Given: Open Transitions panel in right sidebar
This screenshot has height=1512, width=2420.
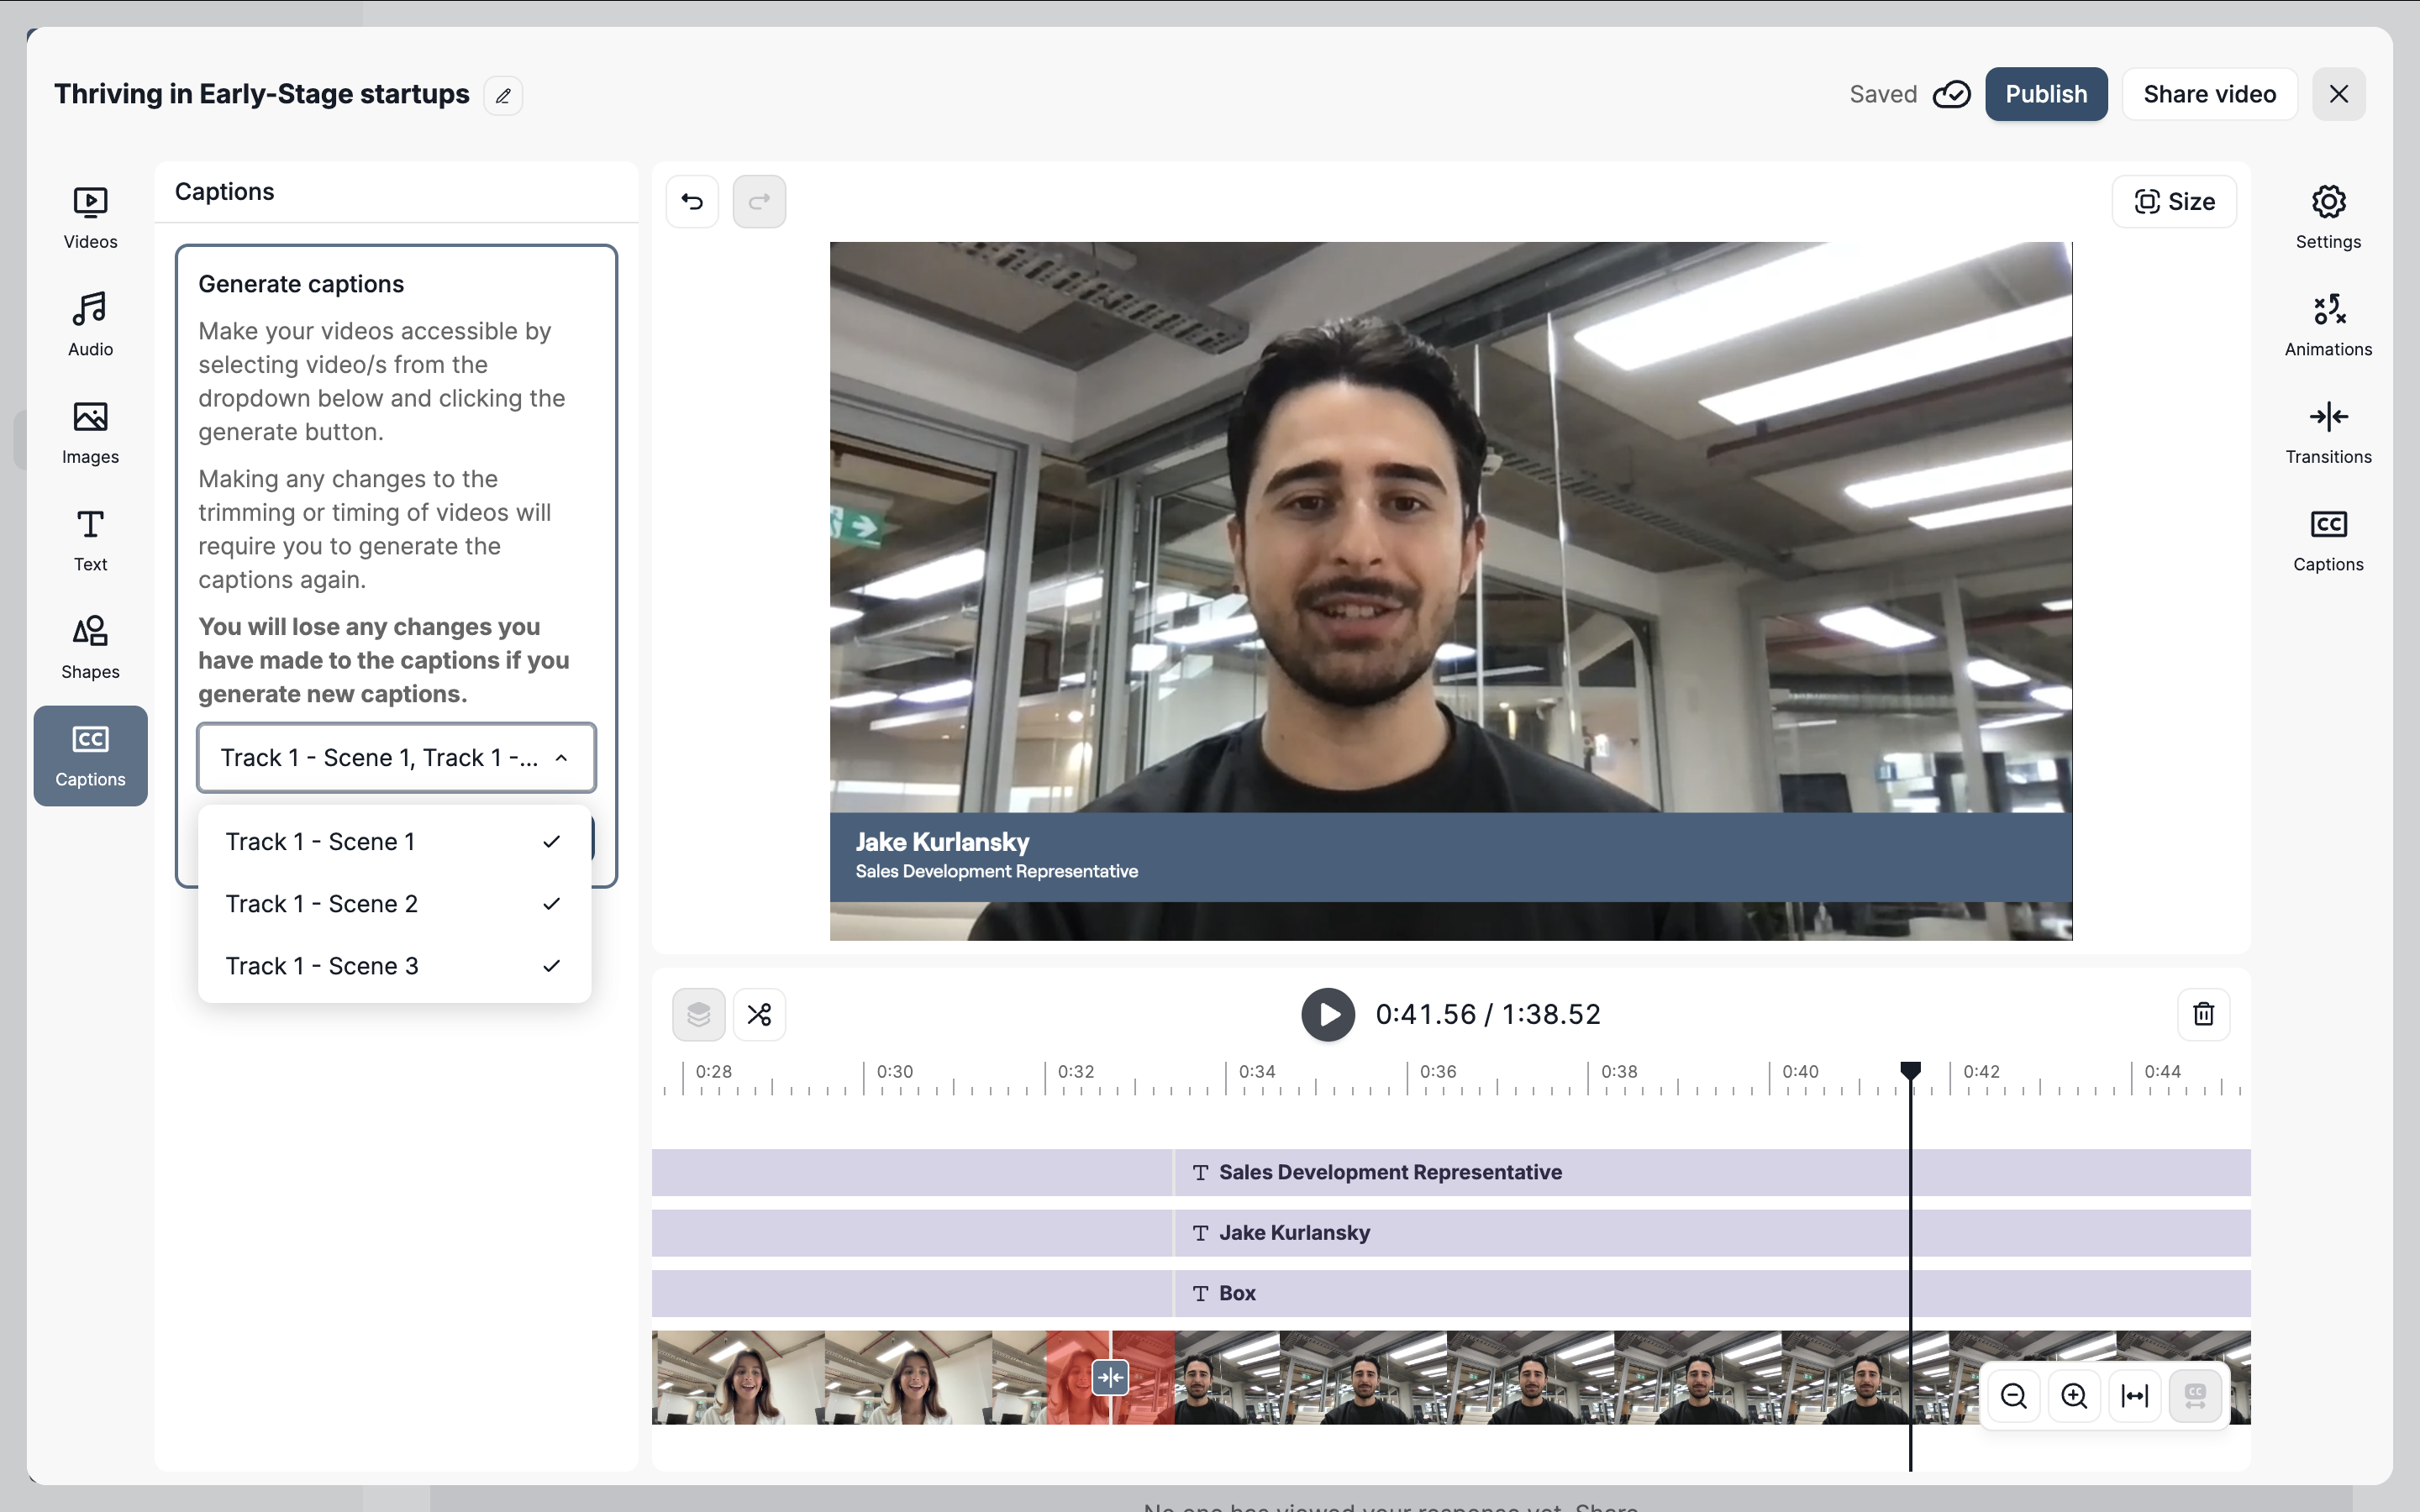Looking at the screenshot, I should point(2328,433).
